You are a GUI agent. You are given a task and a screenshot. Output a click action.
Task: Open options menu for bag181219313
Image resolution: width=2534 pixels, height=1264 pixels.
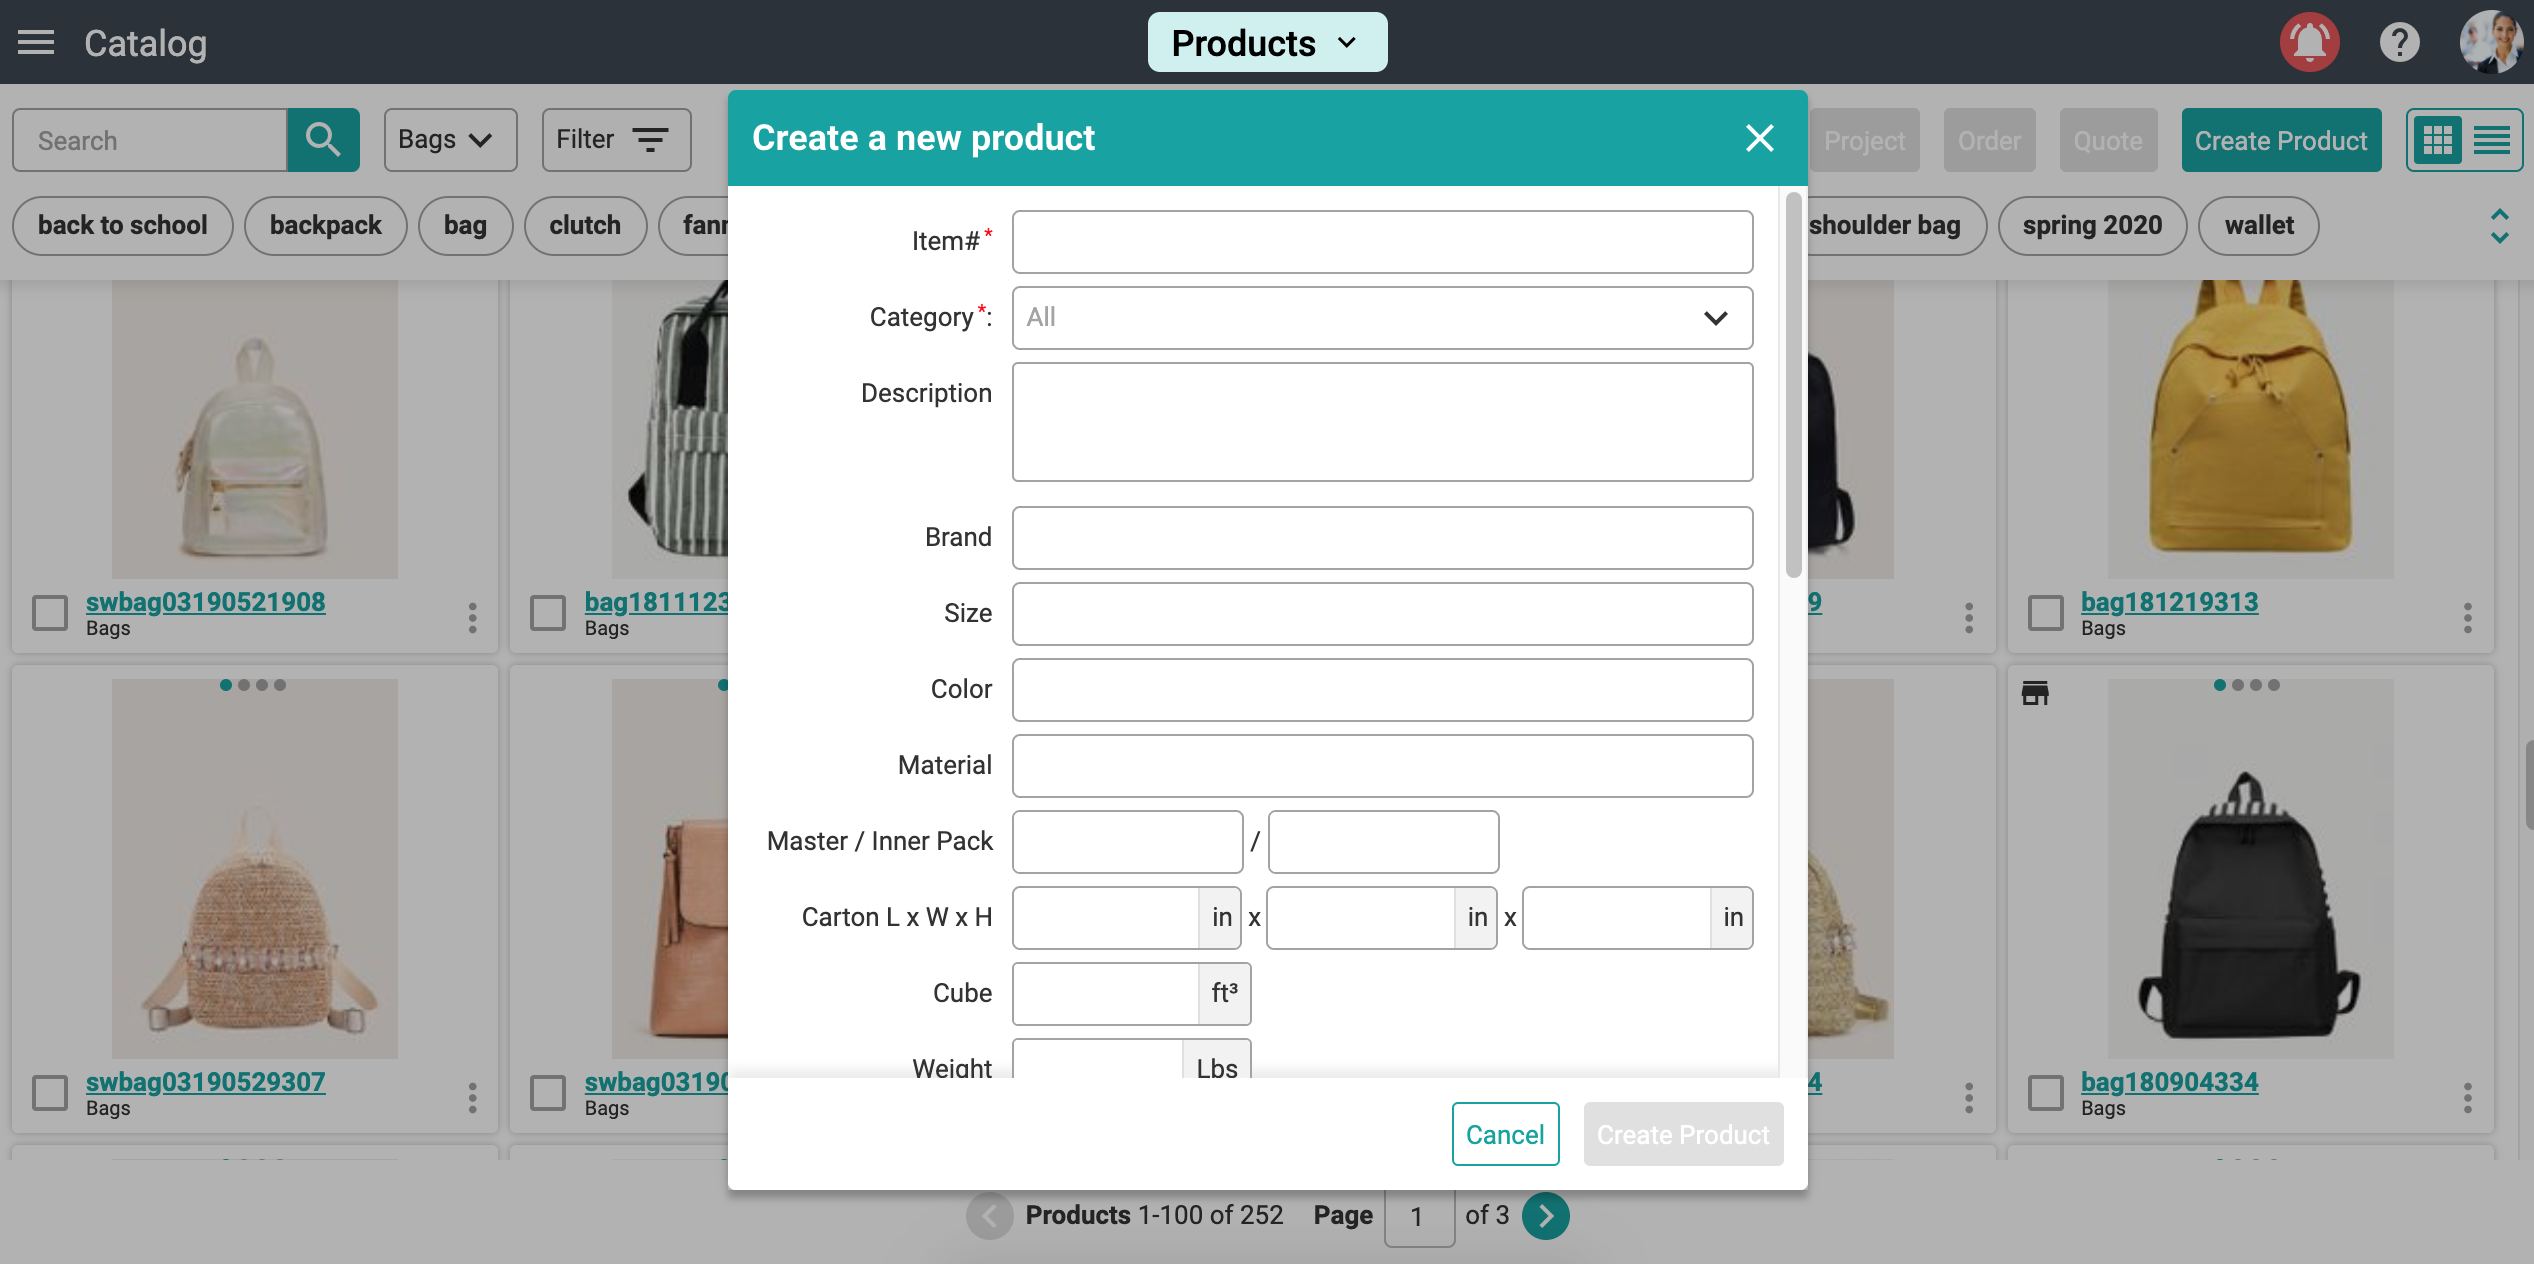tap(2467, 617)
